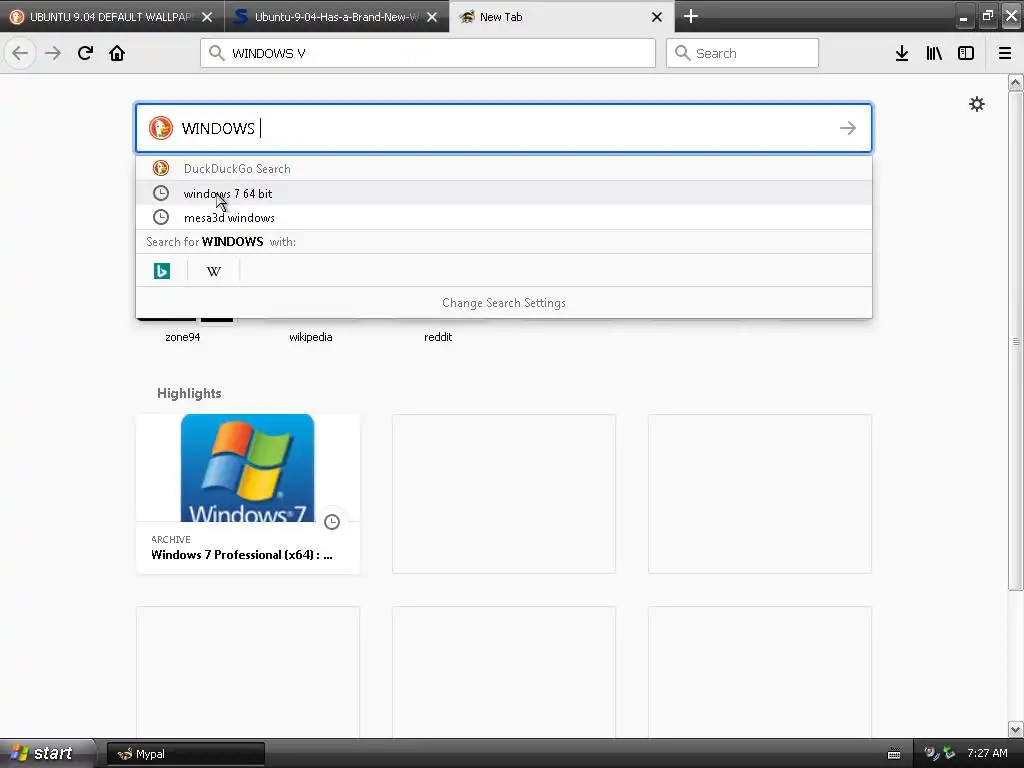Click the Mypal taskbar button

pos(185,754)
